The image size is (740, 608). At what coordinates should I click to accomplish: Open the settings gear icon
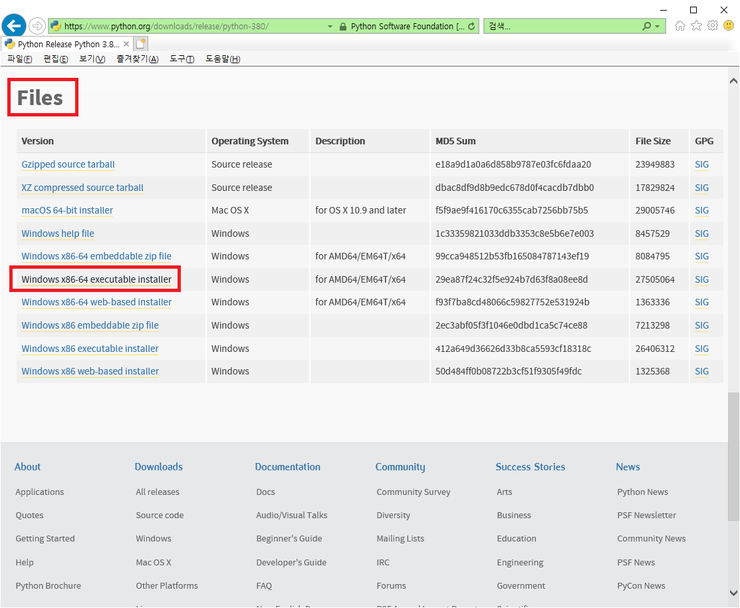point(713,26)
